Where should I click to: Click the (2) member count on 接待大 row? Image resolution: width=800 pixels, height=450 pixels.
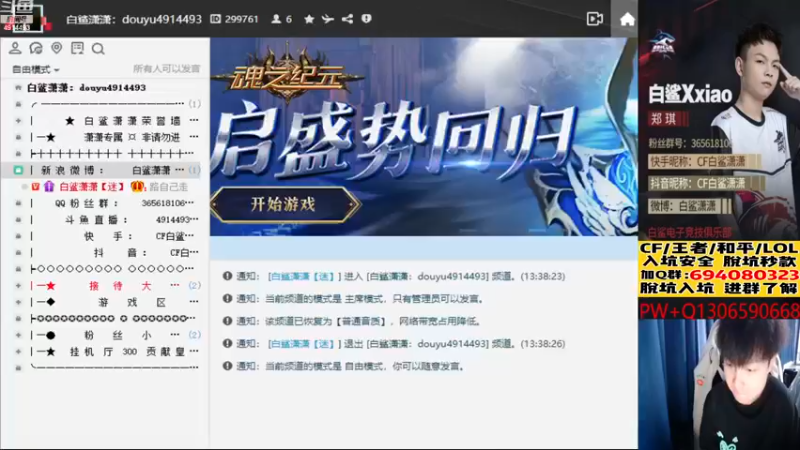[x=194, y=286]
